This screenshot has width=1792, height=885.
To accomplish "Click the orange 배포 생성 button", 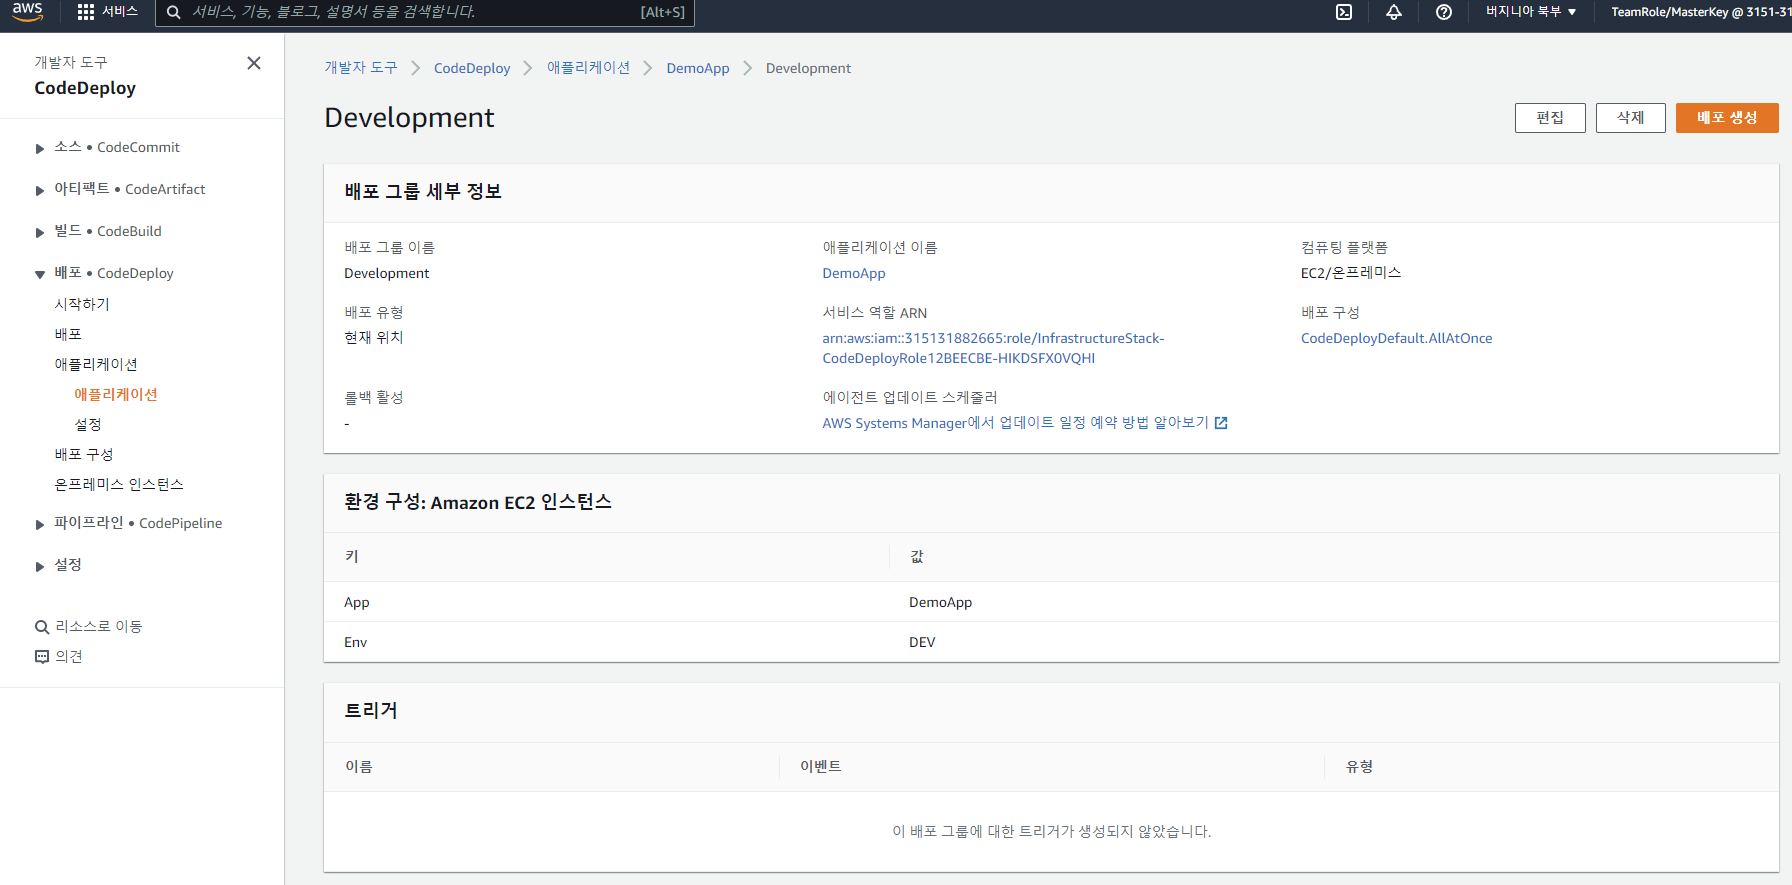I will 1727,118.
